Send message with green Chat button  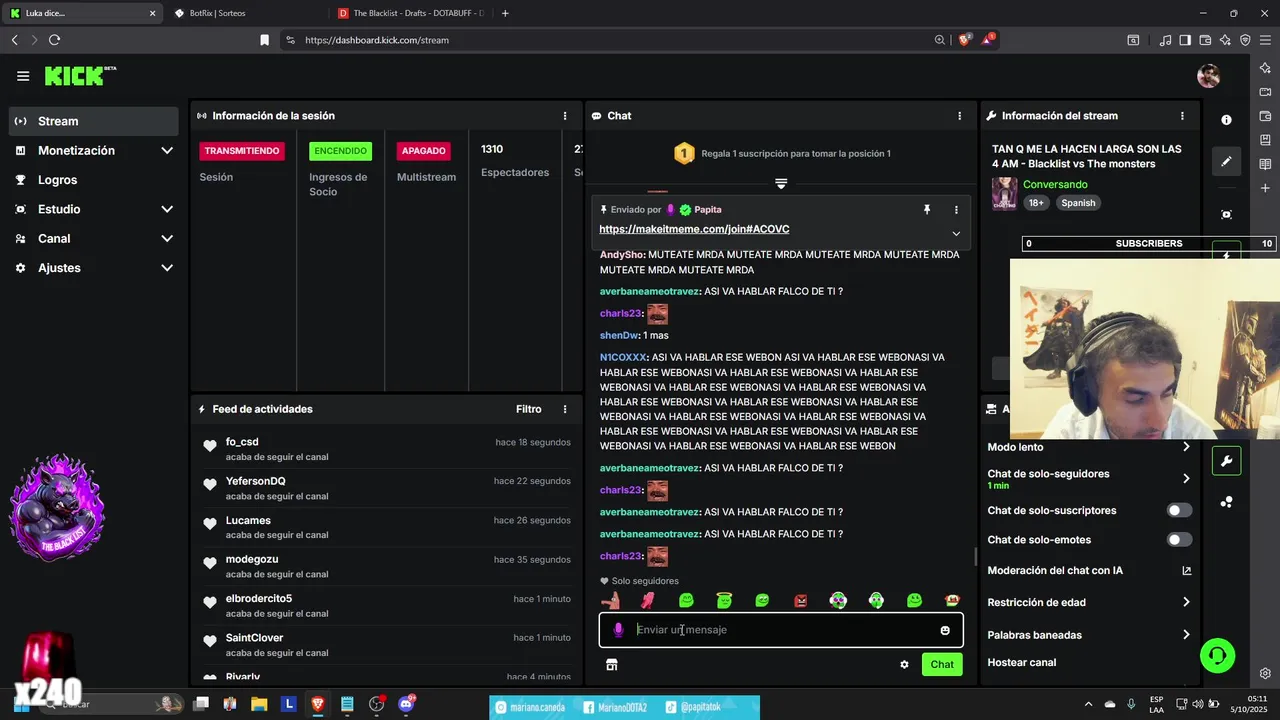942,664
